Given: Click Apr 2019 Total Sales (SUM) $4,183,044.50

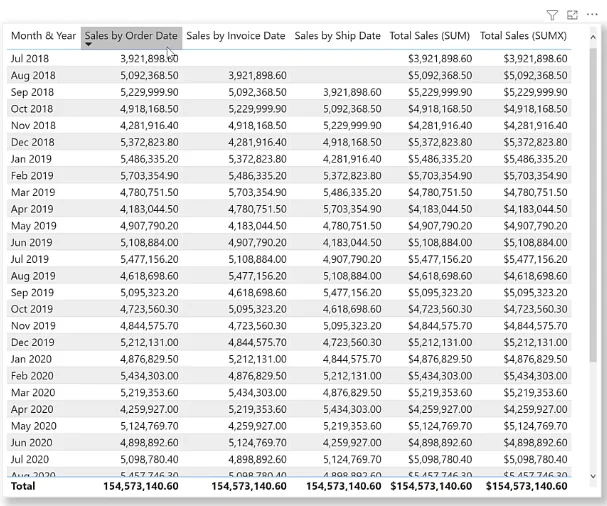Looking at the screenshot, I should [440, 209].
